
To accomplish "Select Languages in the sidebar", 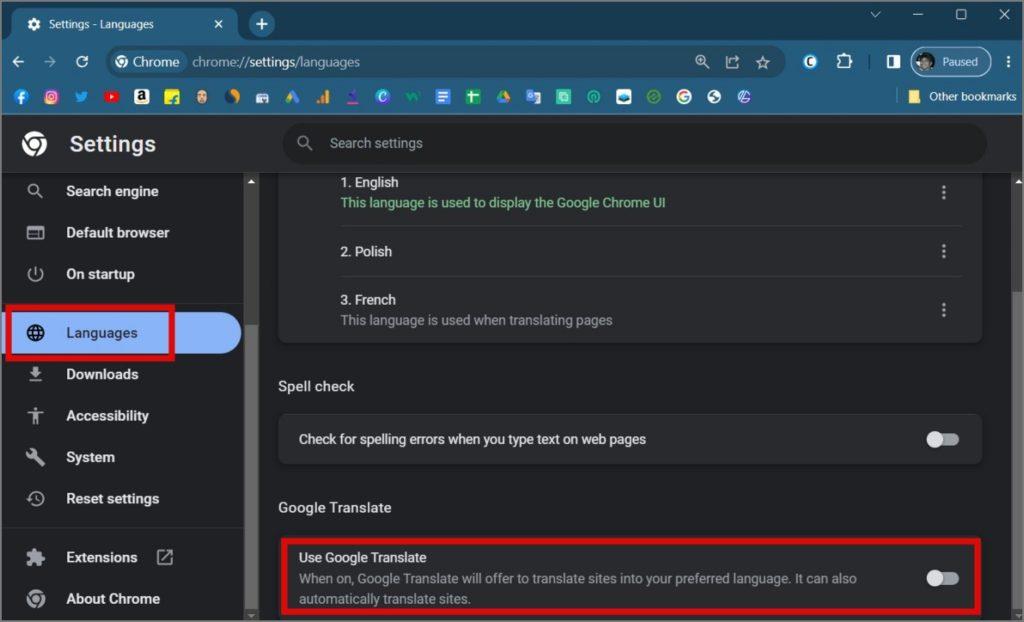I will click(121, 333).
